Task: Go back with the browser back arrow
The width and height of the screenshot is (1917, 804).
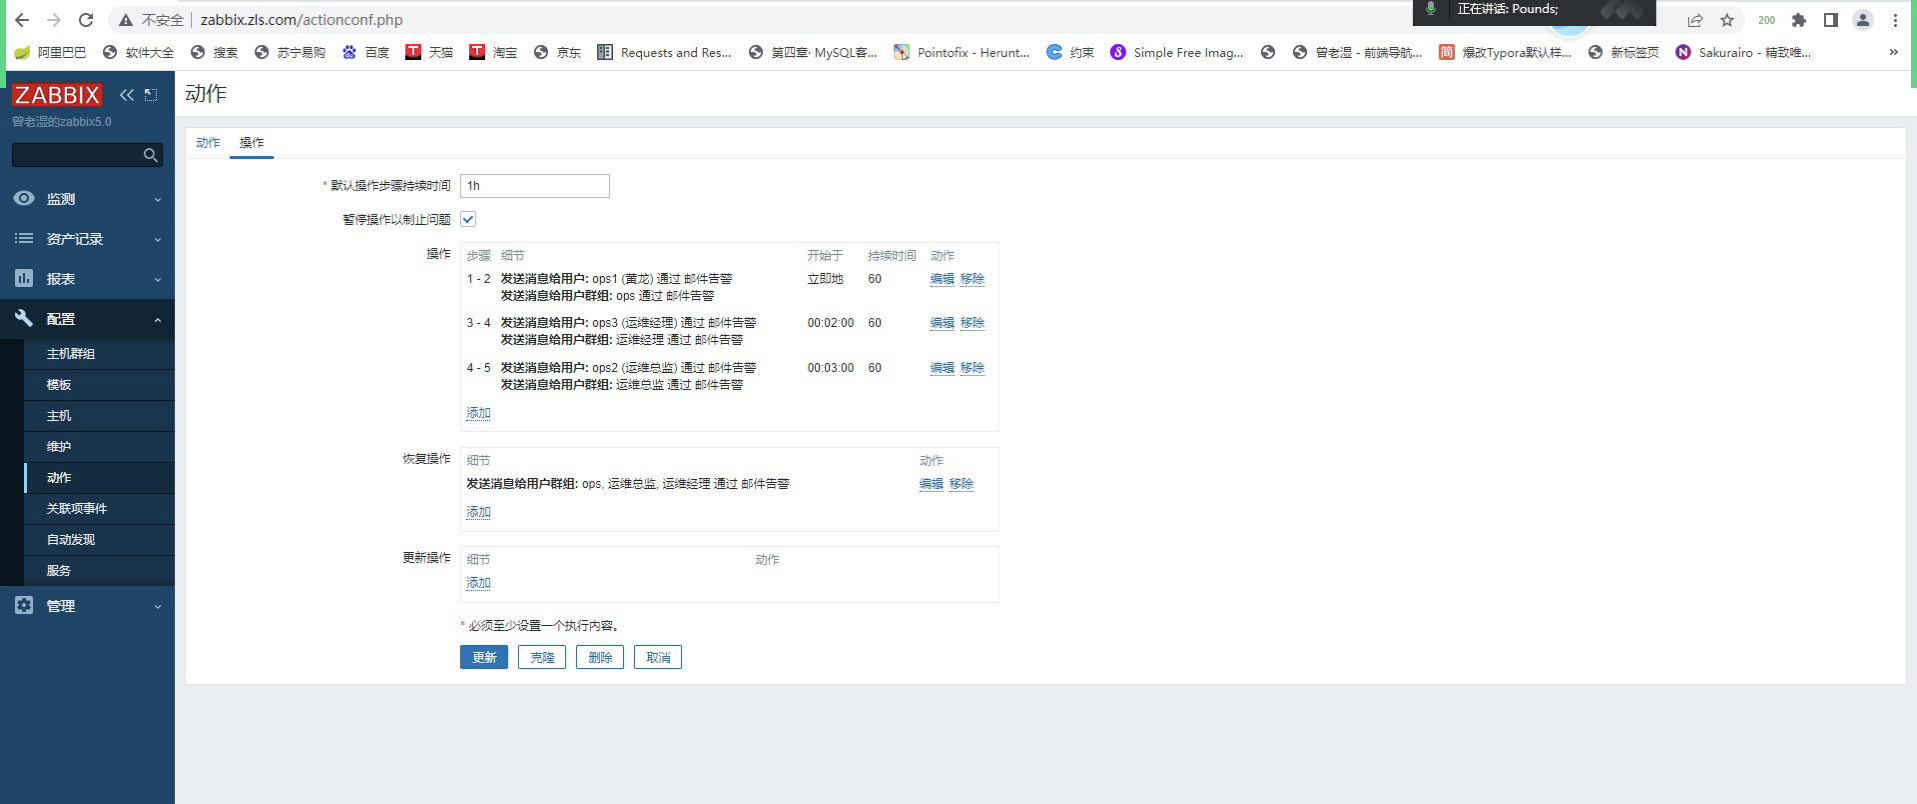Action: point(22,20)
